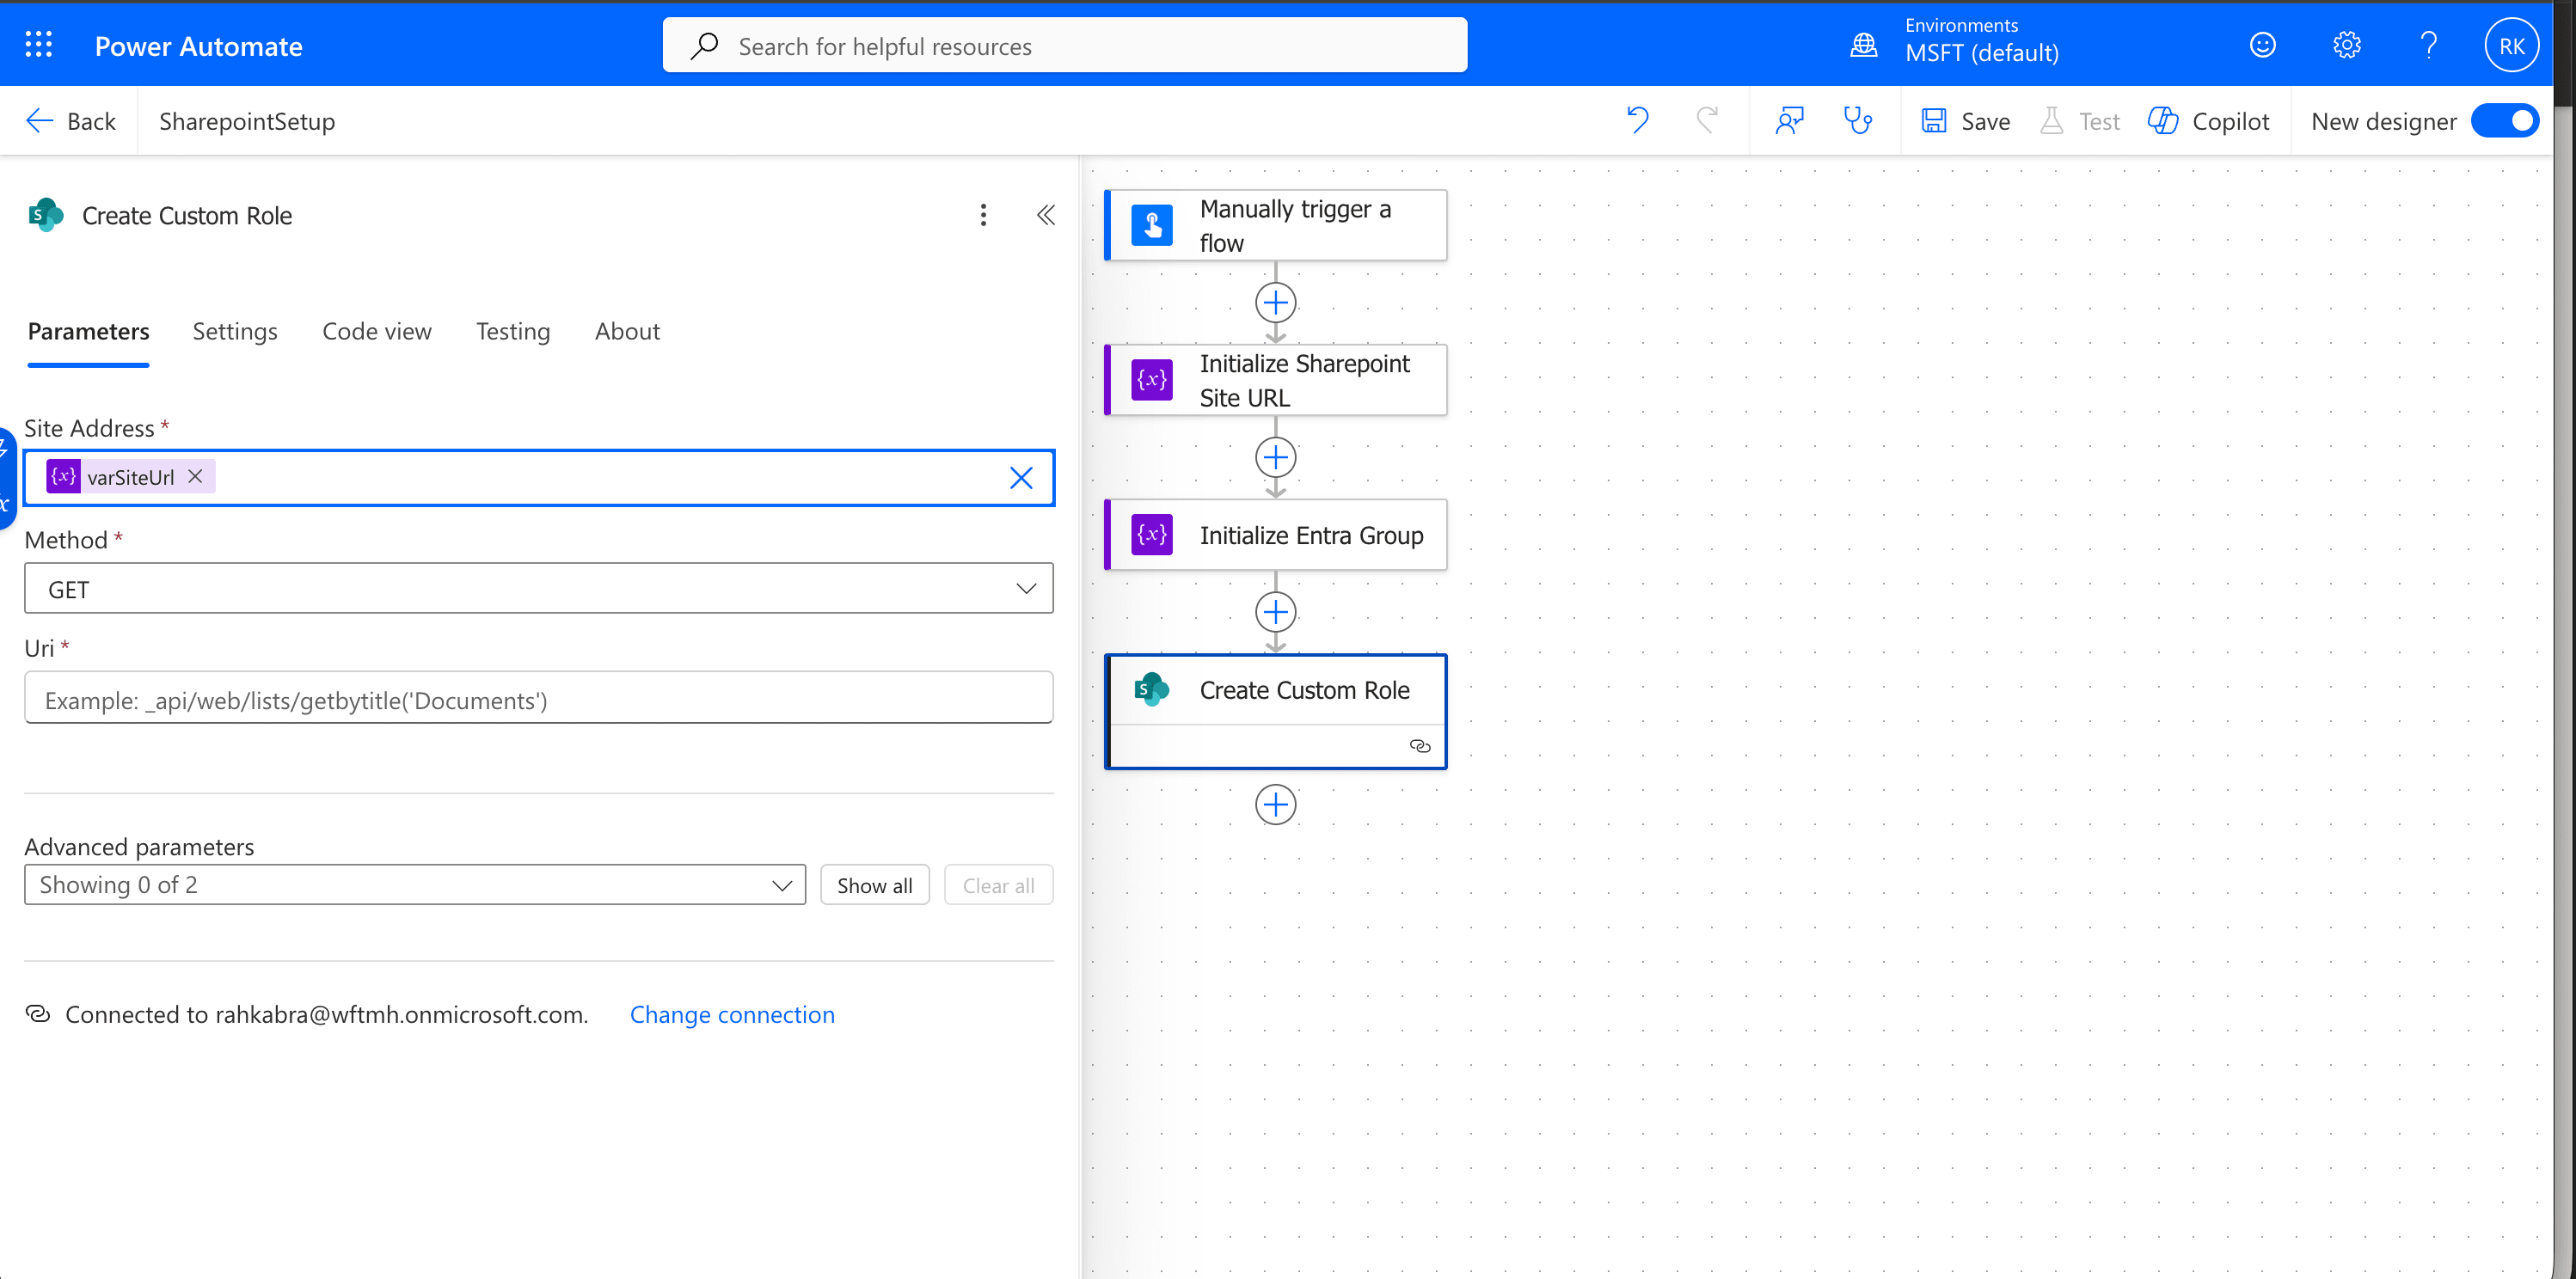Focus the Search for helpful resources box
The image size is (2576, 1279).
pyautogui.click(x=1065, y=45)
